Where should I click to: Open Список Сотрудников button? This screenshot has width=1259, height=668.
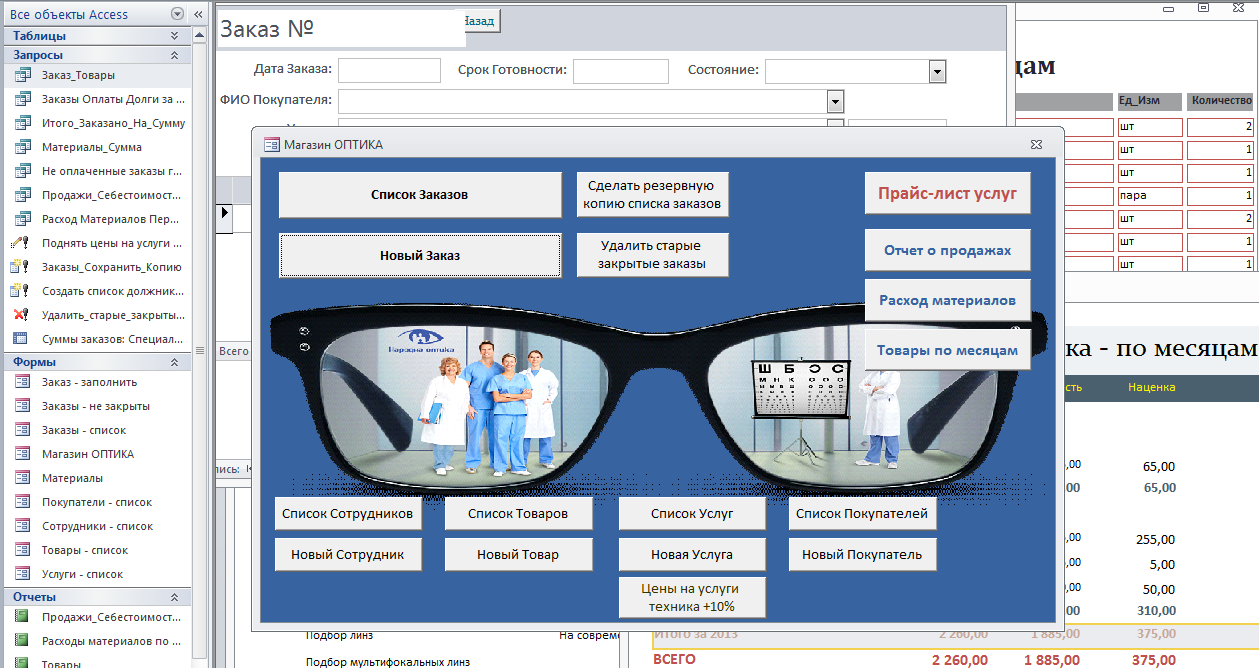tap(348, 514)
